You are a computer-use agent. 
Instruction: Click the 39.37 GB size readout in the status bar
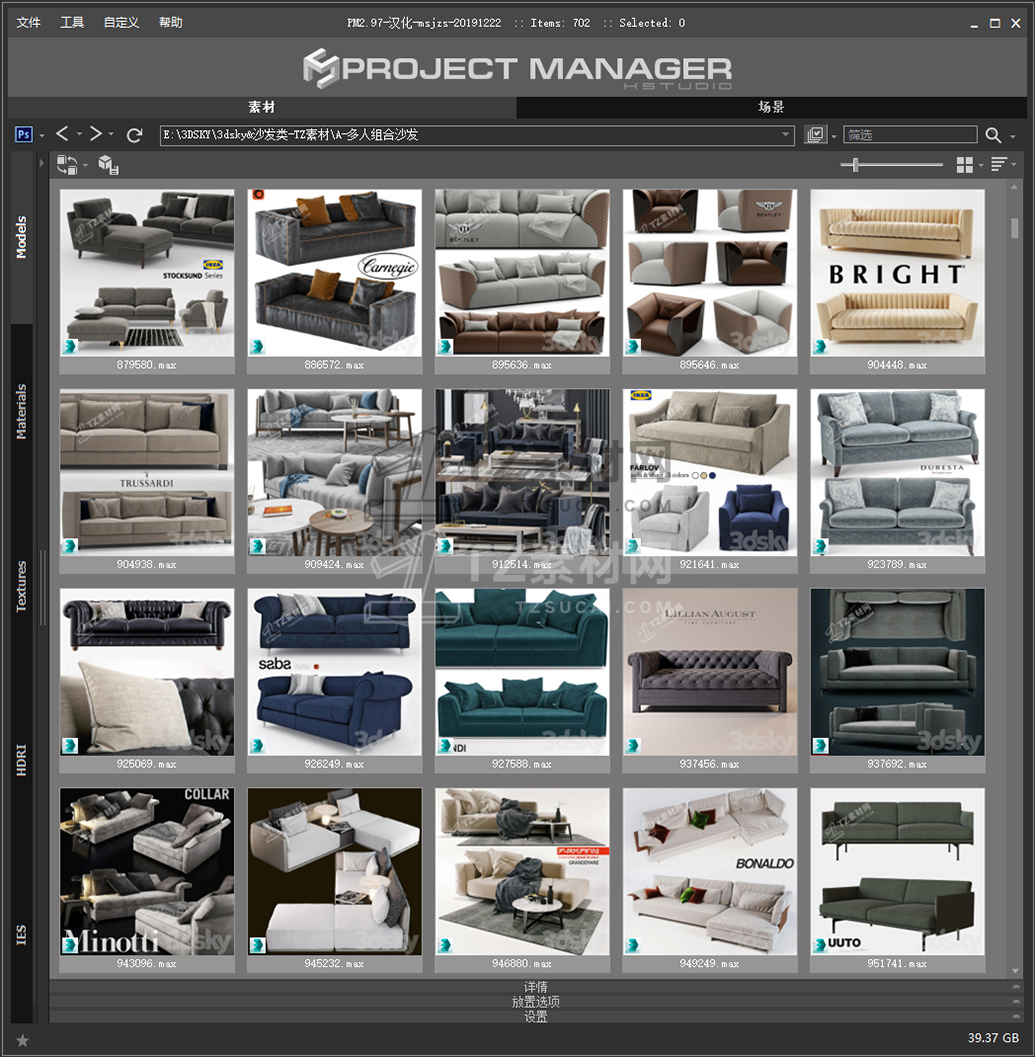coord(993,1038)
